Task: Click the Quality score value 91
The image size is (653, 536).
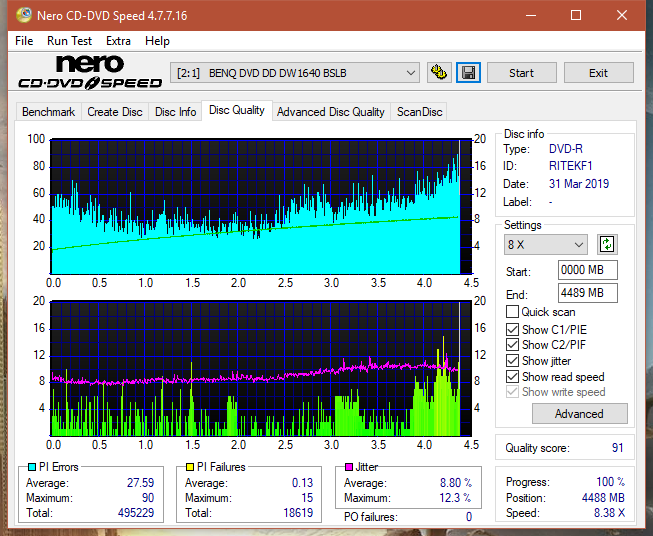Action: click(618, 448)
